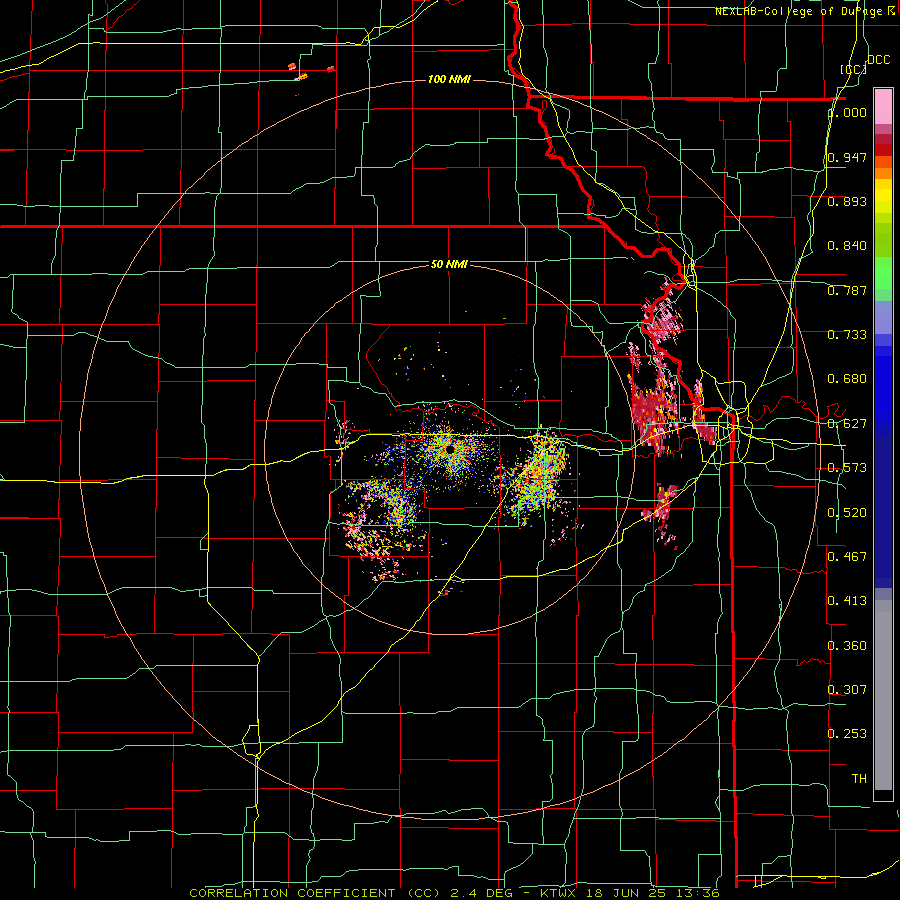Click the pink top segment of the color bar
Viewport: 900px width, 900px height.
883,106
